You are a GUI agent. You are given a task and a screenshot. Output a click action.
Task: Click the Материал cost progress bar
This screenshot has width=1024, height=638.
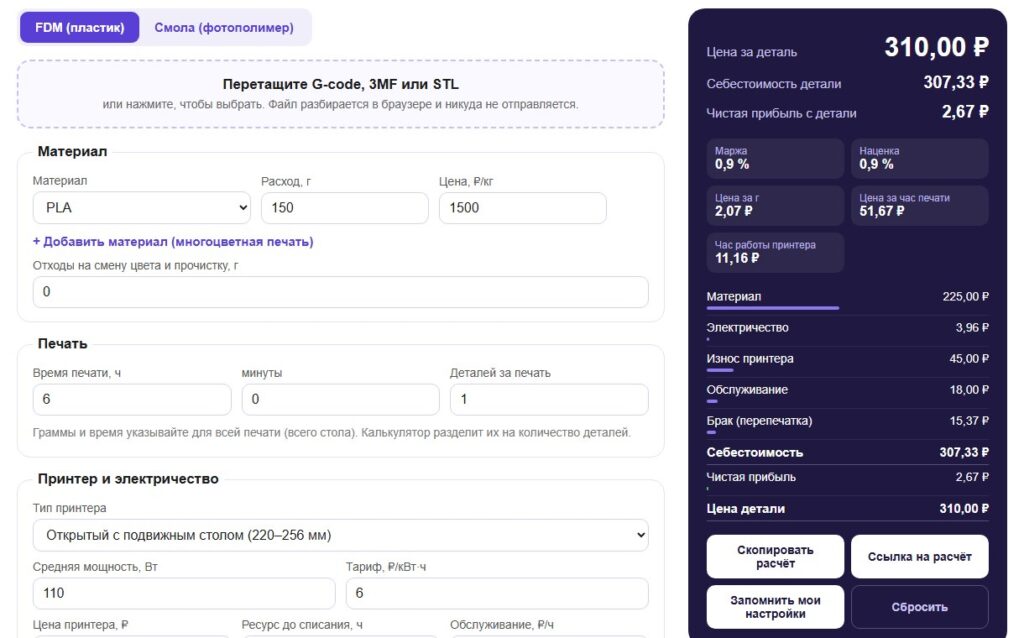point(773,308)
